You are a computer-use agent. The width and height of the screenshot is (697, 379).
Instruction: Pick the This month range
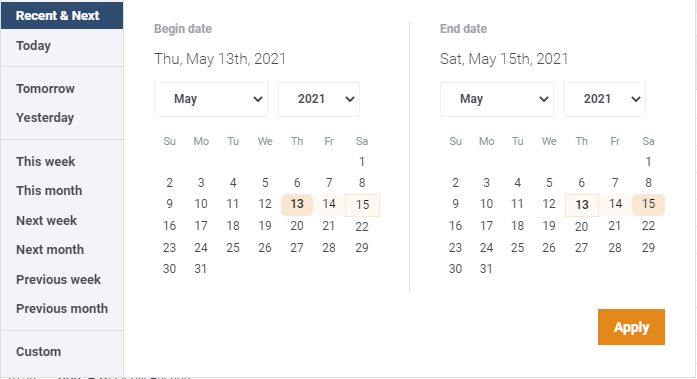(49, 191)
